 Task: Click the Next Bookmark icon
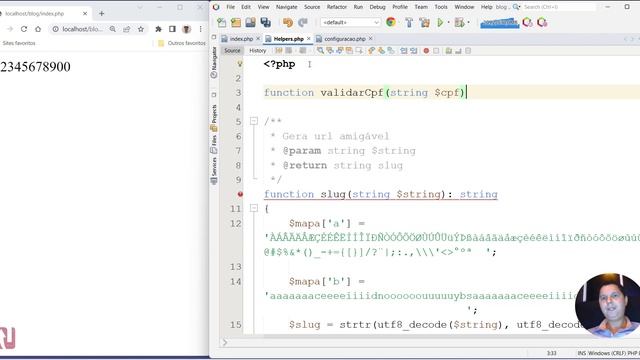pos(381,51)
